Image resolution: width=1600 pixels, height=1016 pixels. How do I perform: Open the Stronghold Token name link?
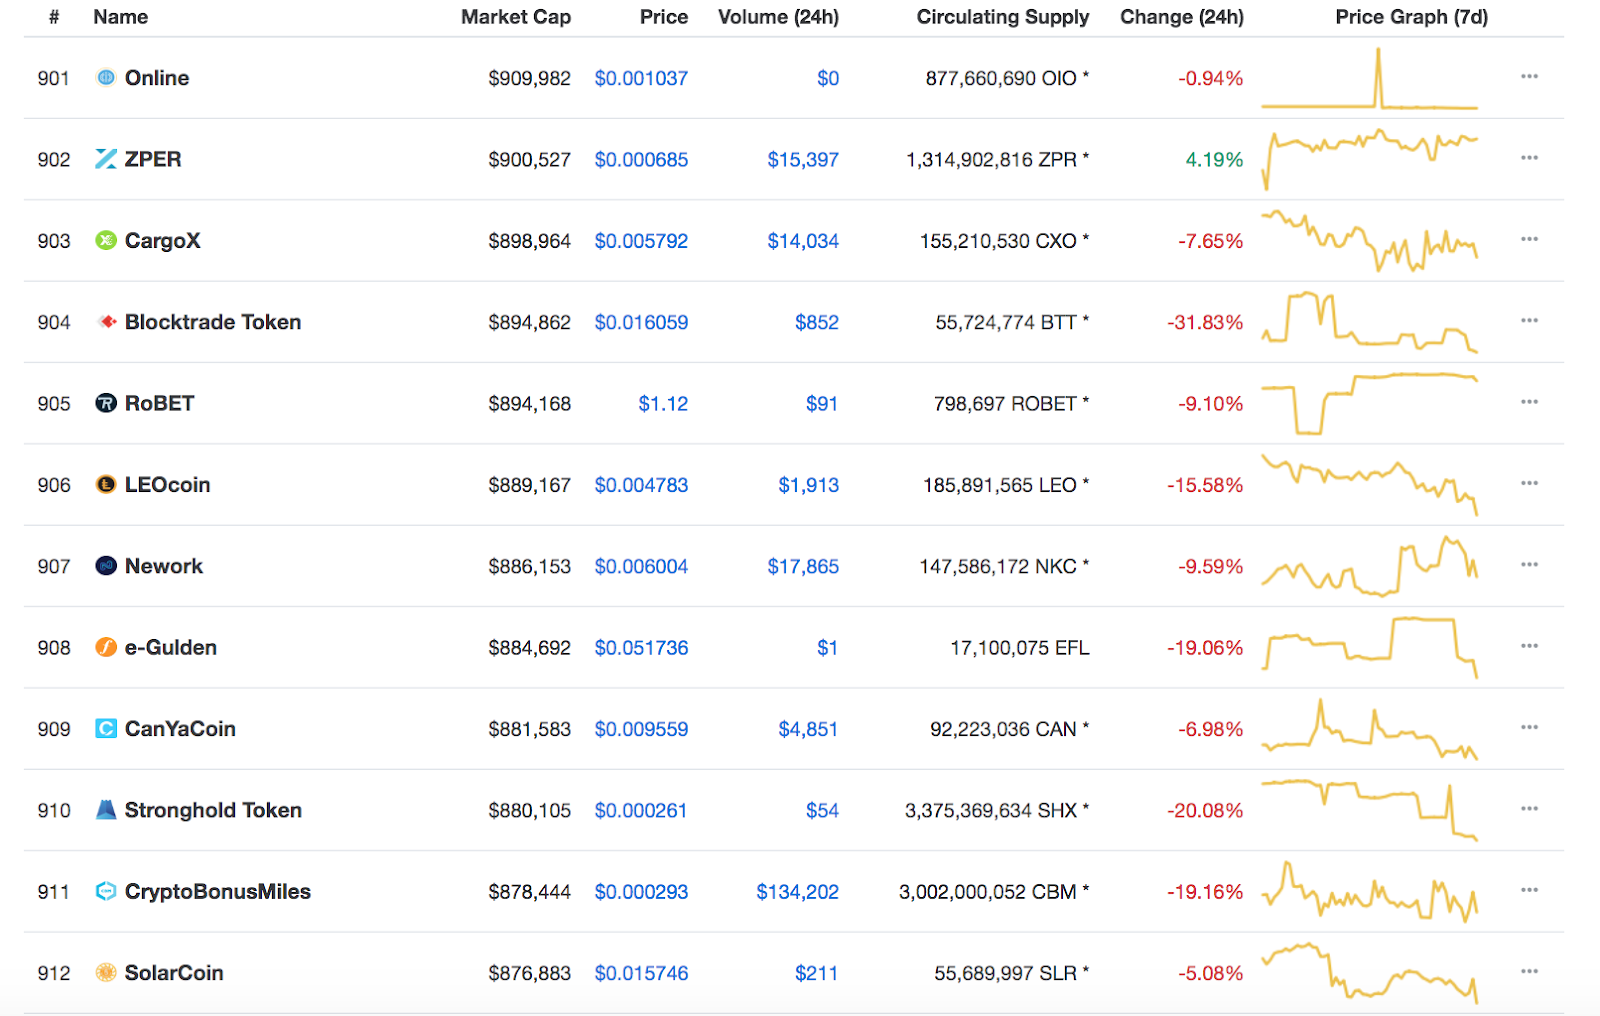(213, 810)
